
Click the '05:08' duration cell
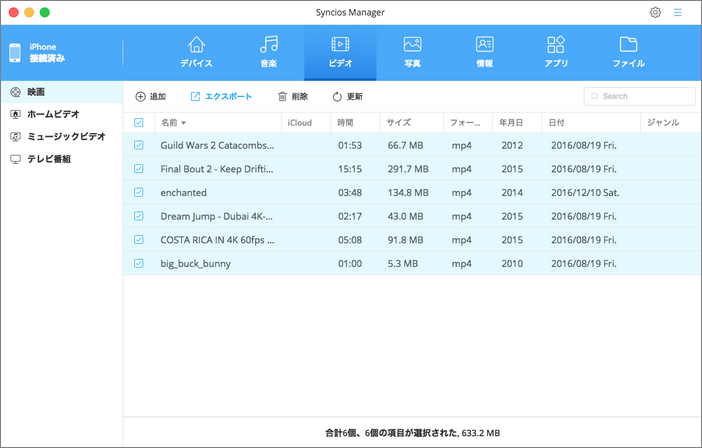coord(350,240)
